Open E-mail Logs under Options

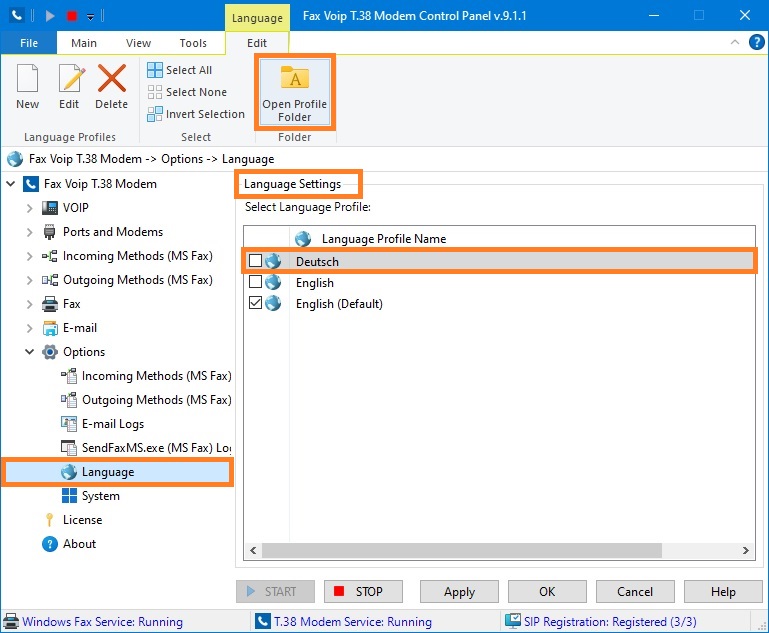pos(113,424)
